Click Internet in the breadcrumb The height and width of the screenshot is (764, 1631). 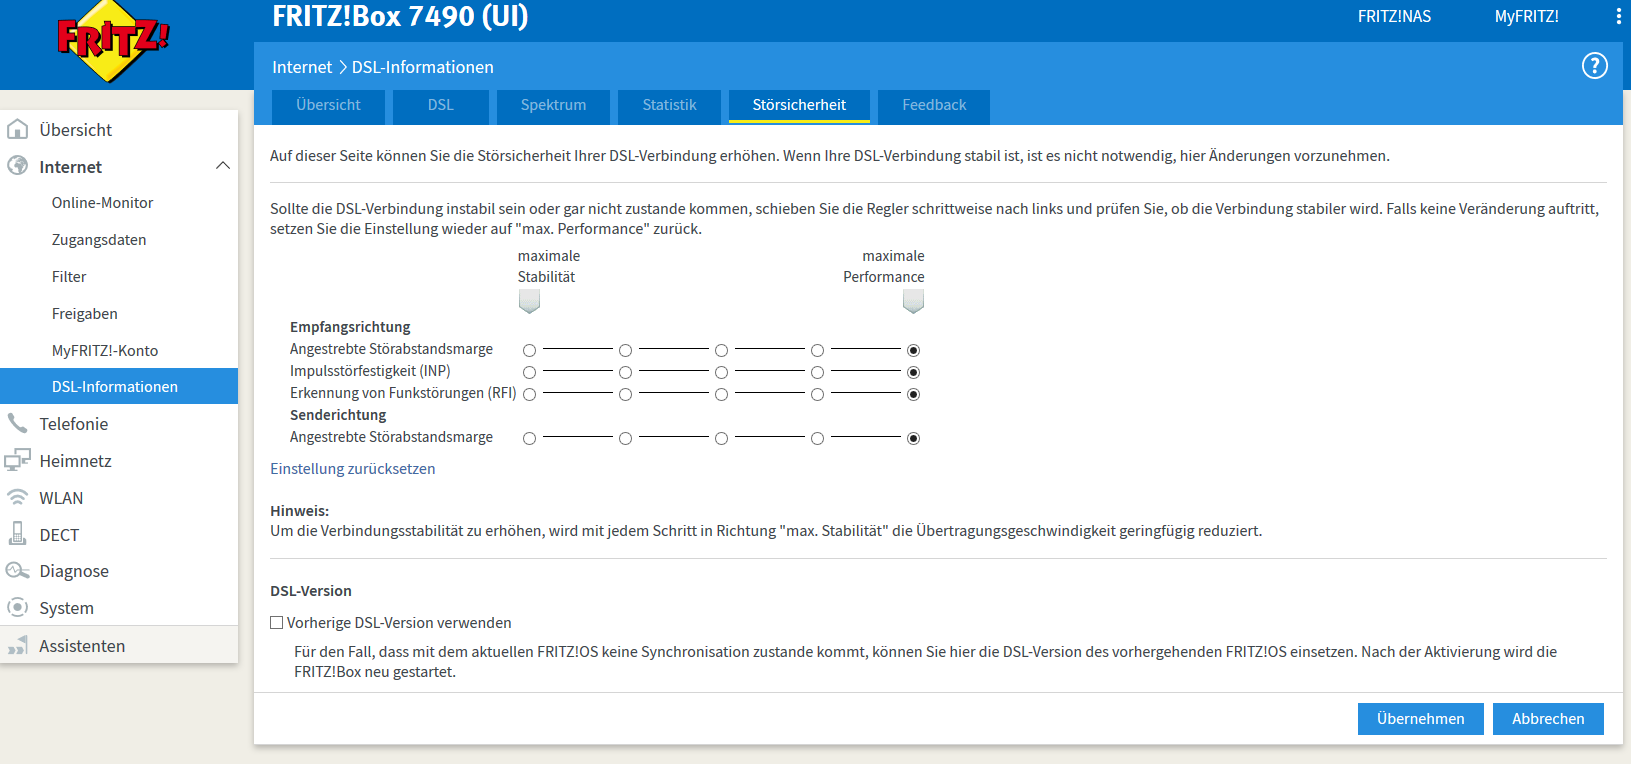(302, 67)
